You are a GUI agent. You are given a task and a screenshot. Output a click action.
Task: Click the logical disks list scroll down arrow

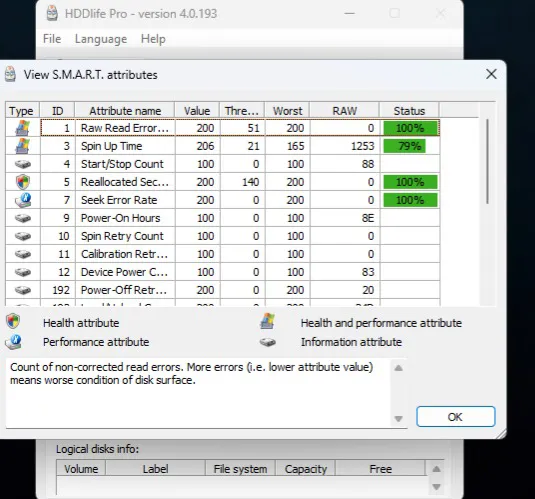tap(436, 487)
